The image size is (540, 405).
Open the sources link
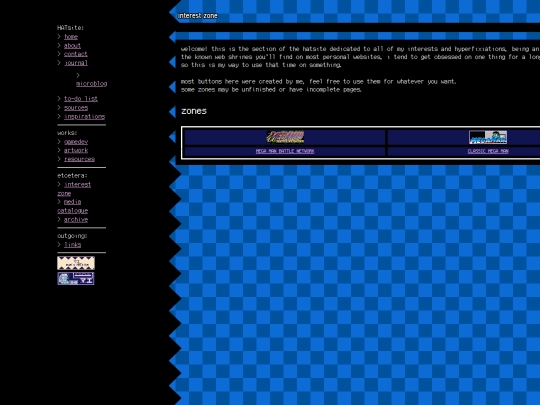pos(76,107)
